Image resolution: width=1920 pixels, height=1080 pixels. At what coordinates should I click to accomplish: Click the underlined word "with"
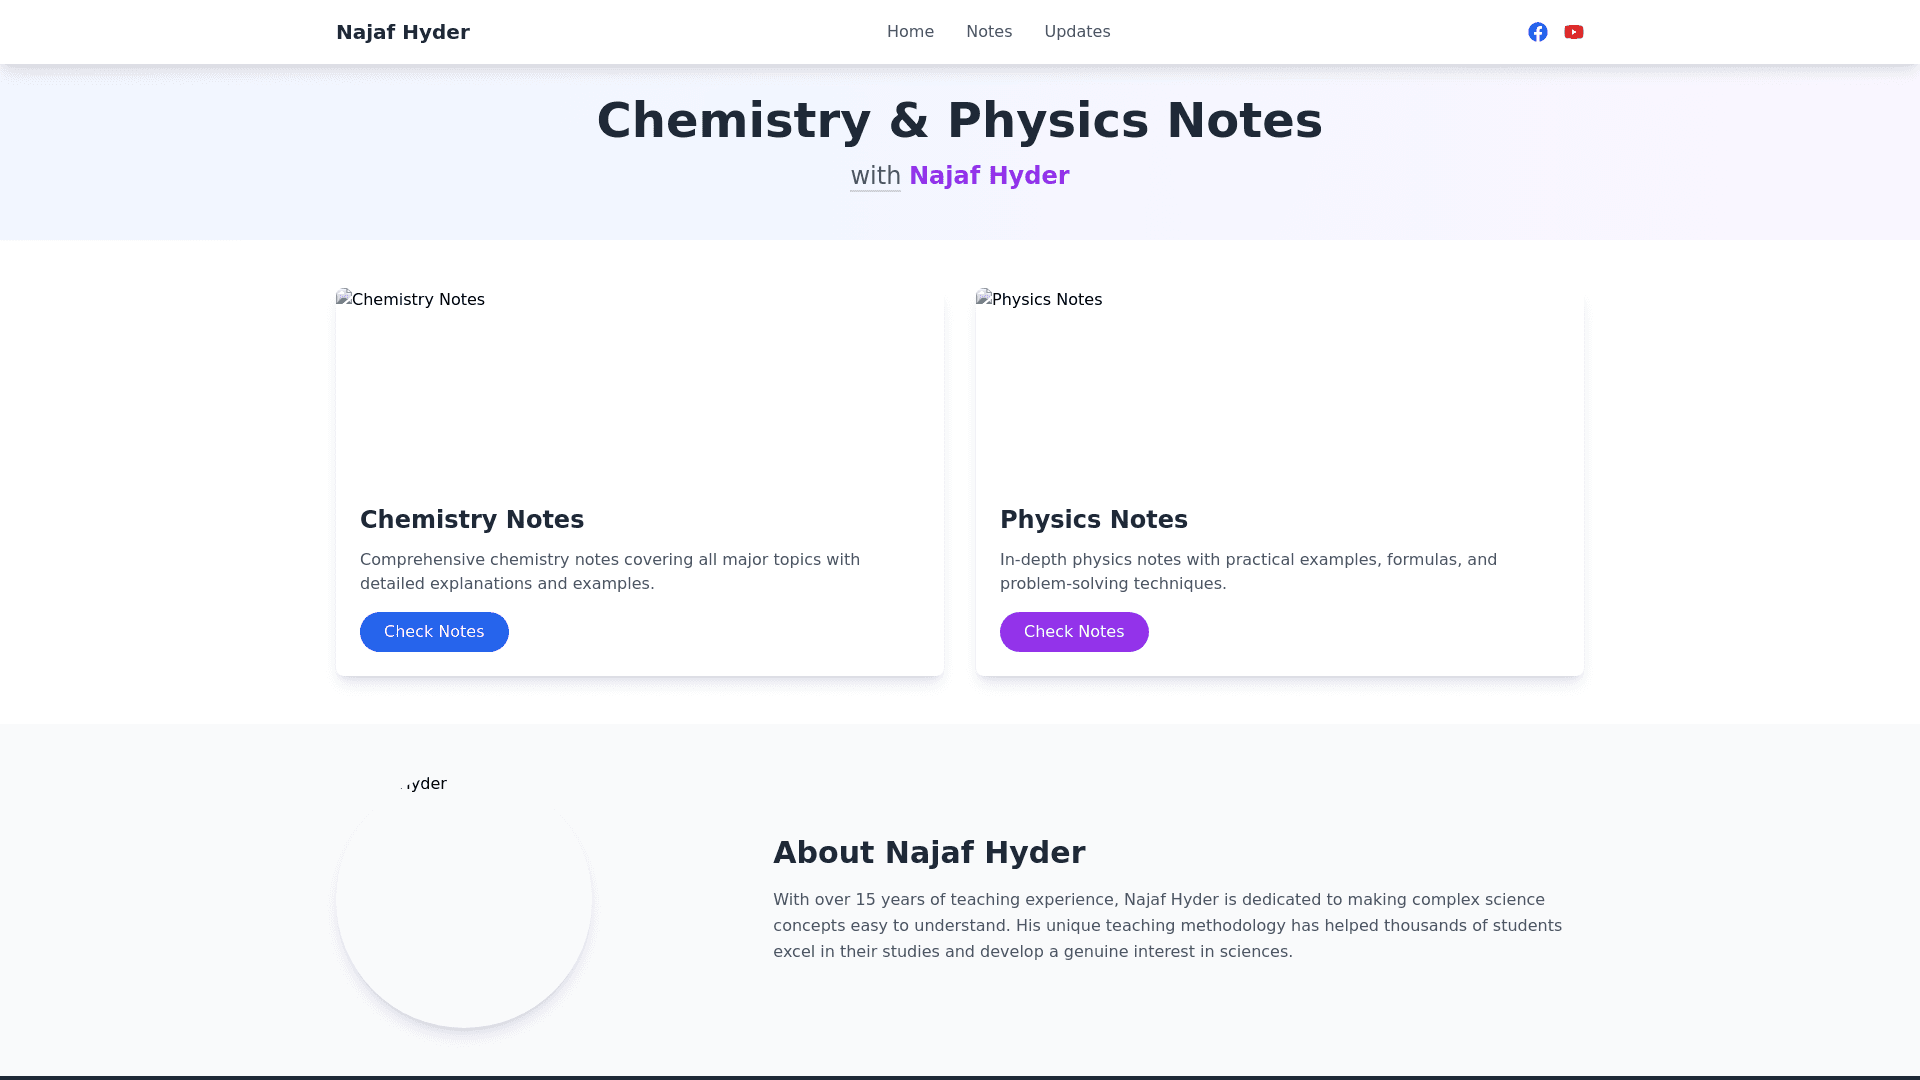coord(875,176)
